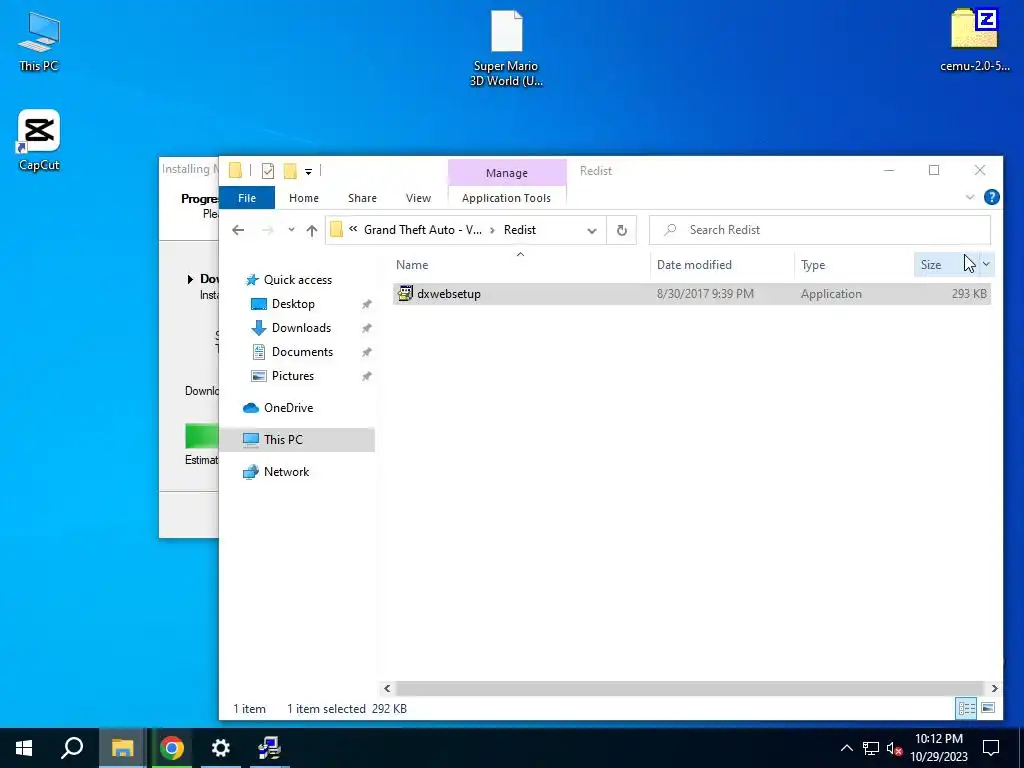Open Desktop in navigation pane
Viewport: 1024px width, 768px height.
pyautogui.click(x=293, y=304)
